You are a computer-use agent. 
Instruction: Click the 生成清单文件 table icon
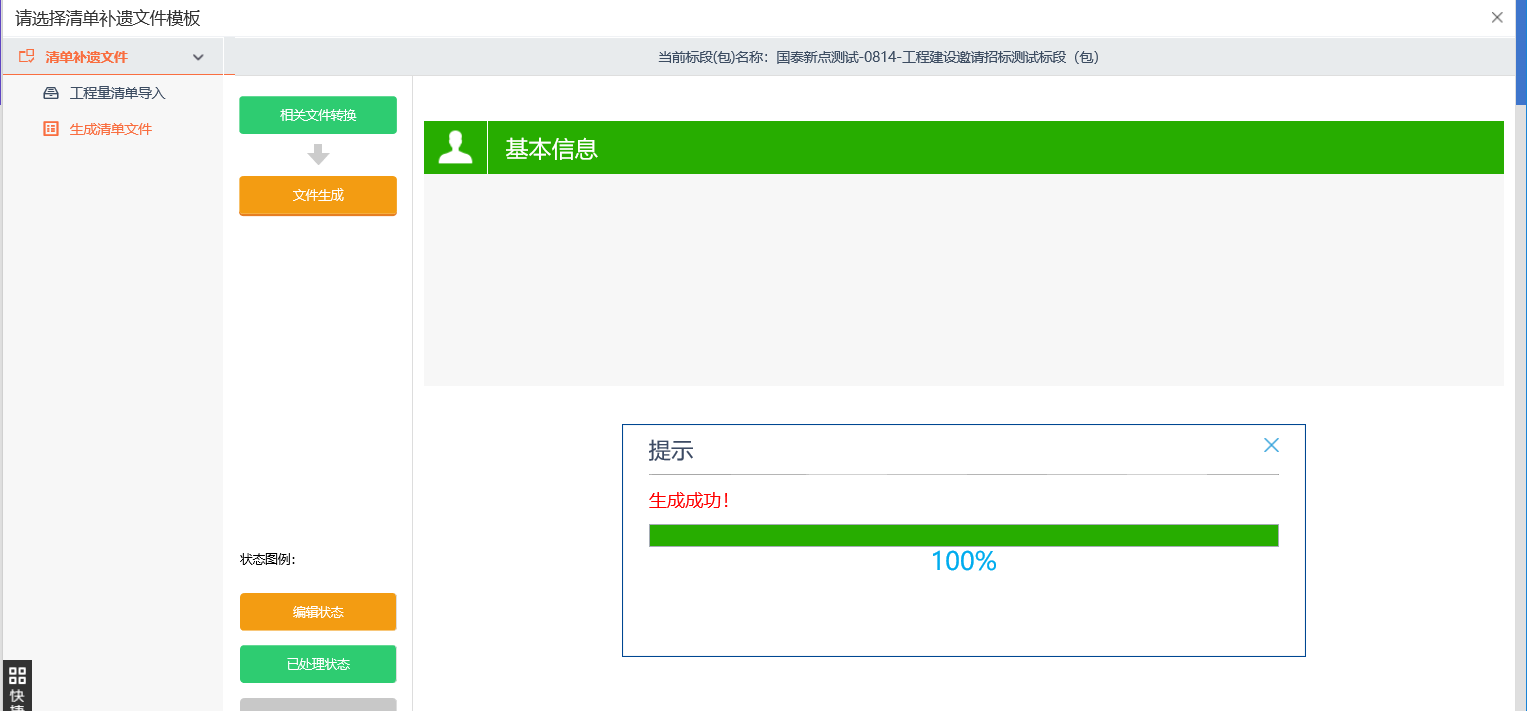tap(51, 129)
